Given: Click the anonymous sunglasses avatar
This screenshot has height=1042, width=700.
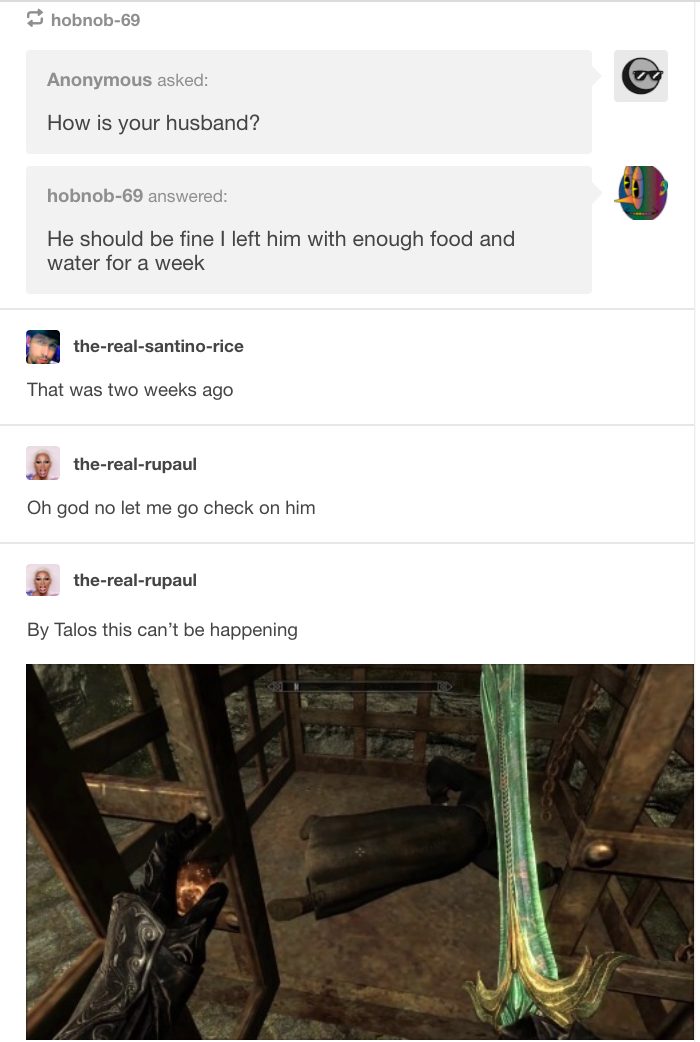Looking at the screenshot, I should click(640, 76).
